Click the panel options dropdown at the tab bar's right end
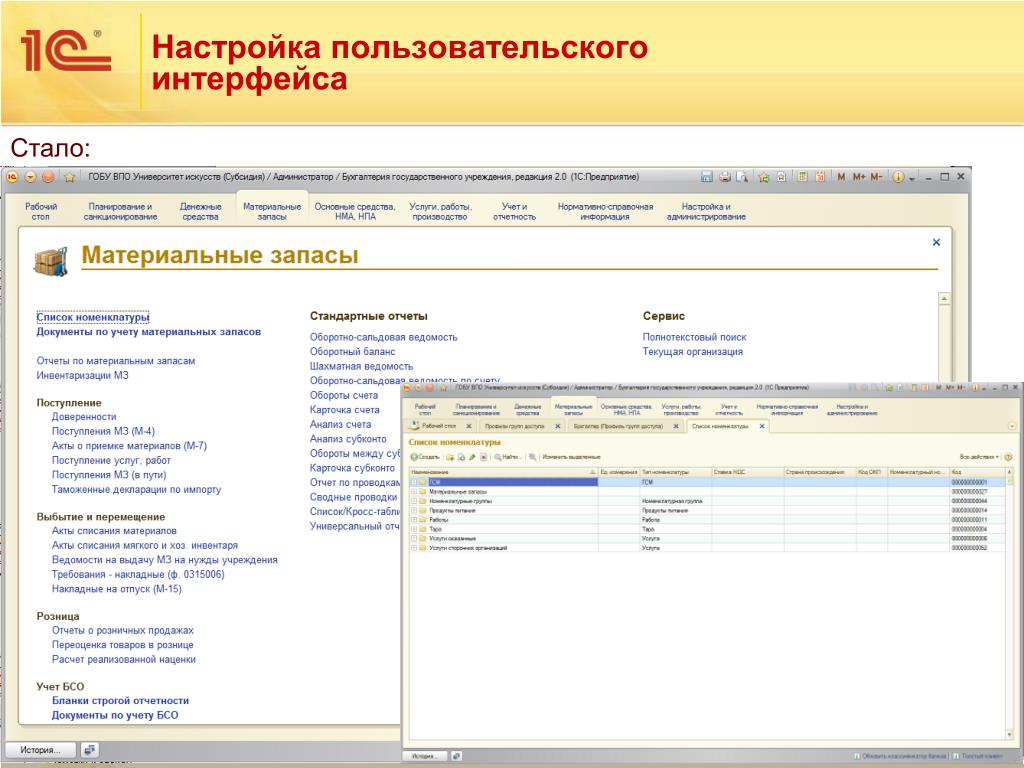The image size is (1024, 768). pos(1012,426)
